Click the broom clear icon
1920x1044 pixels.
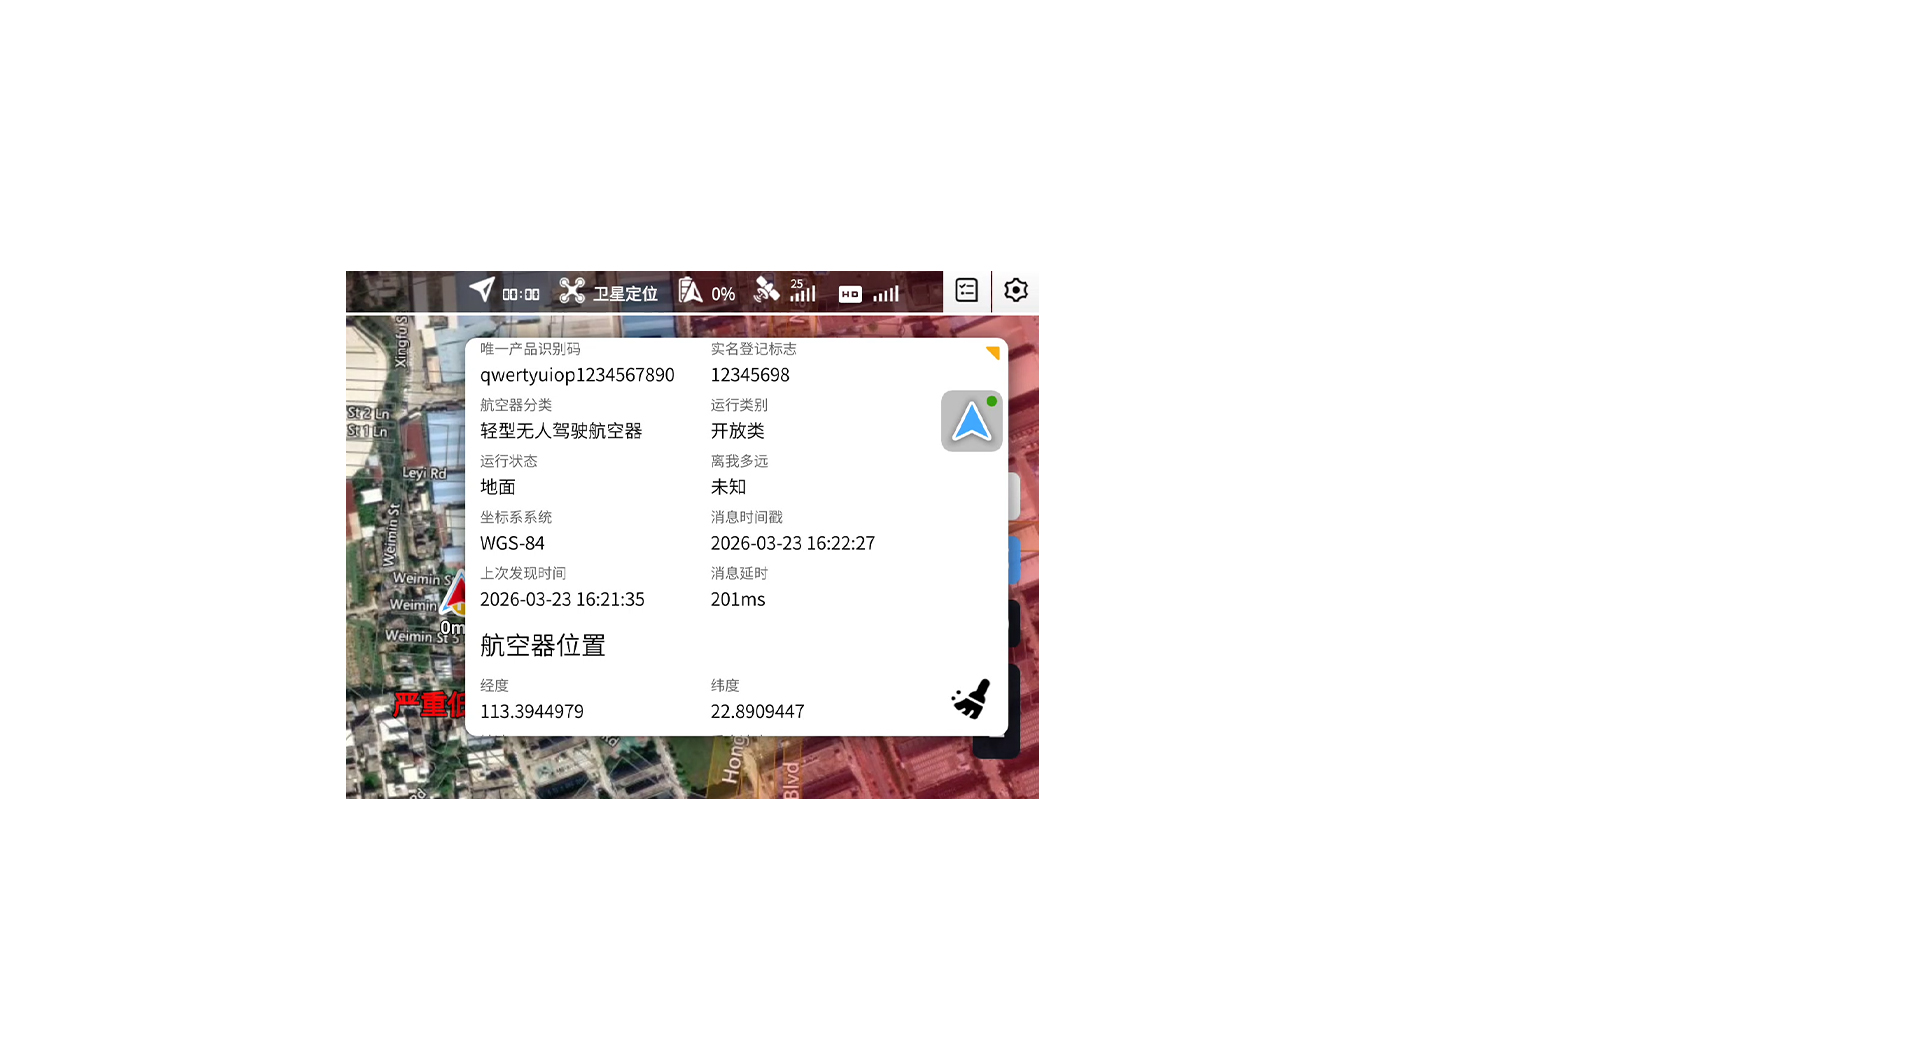[971, 699]
